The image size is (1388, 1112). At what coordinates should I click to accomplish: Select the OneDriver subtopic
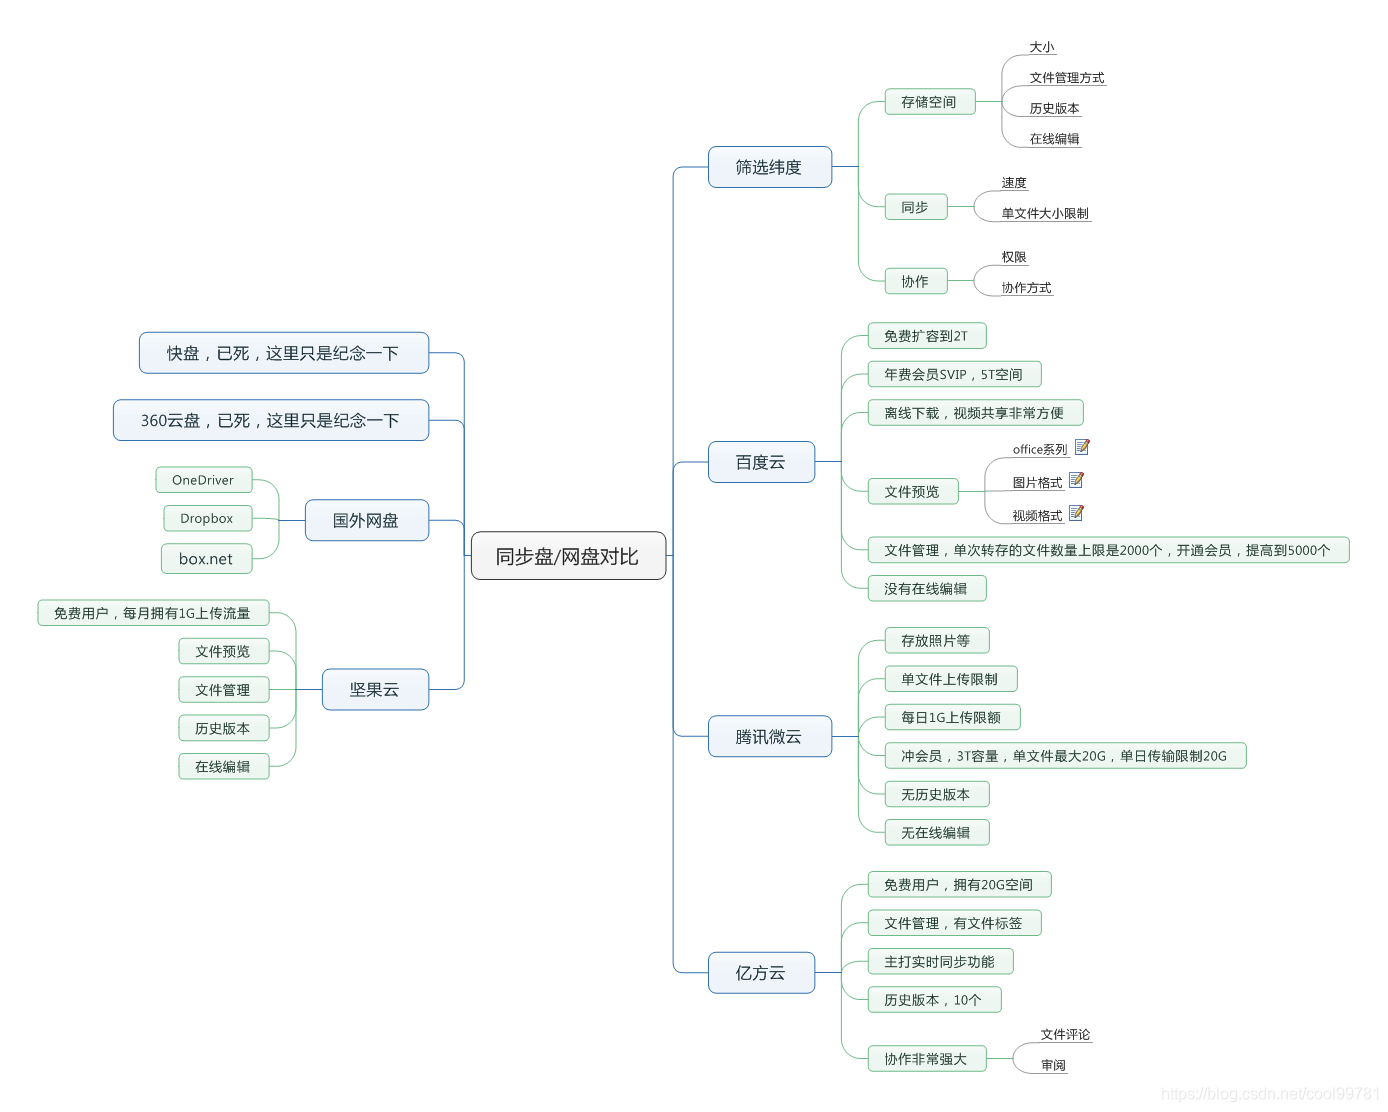(204, 480)
